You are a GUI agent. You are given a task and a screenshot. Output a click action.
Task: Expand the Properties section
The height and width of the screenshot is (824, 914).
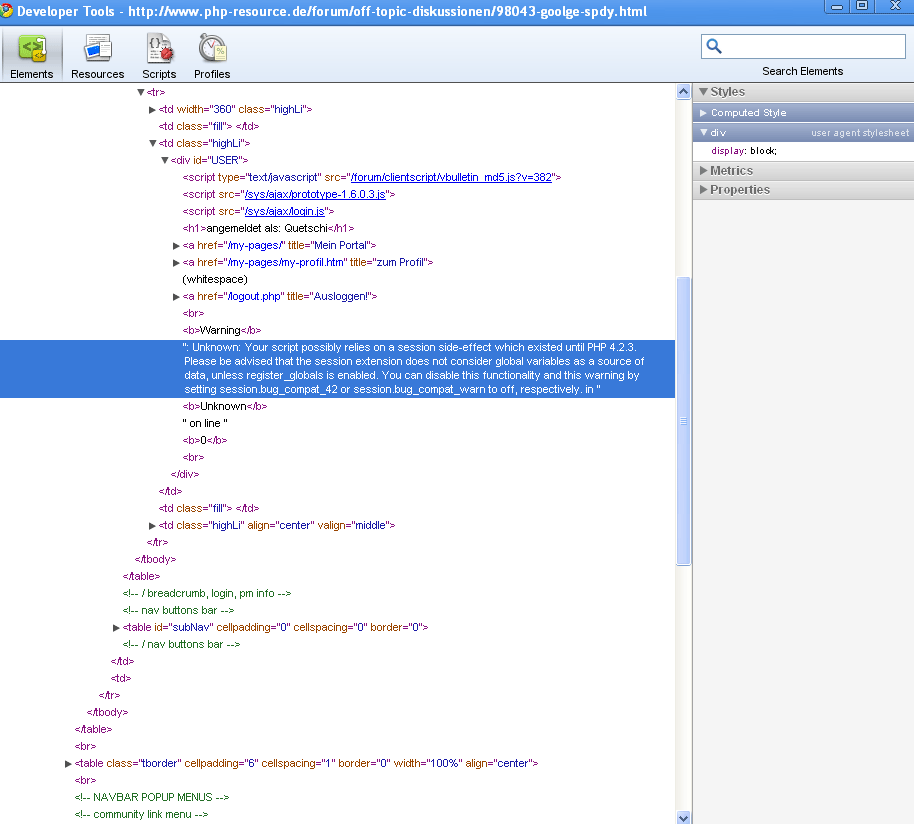(739, 190)
